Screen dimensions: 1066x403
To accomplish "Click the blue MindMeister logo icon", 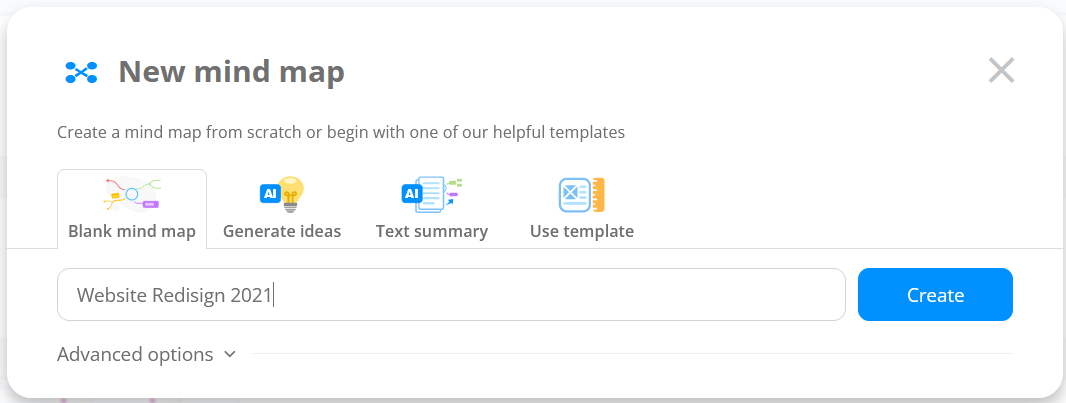I will click(82, 72).
